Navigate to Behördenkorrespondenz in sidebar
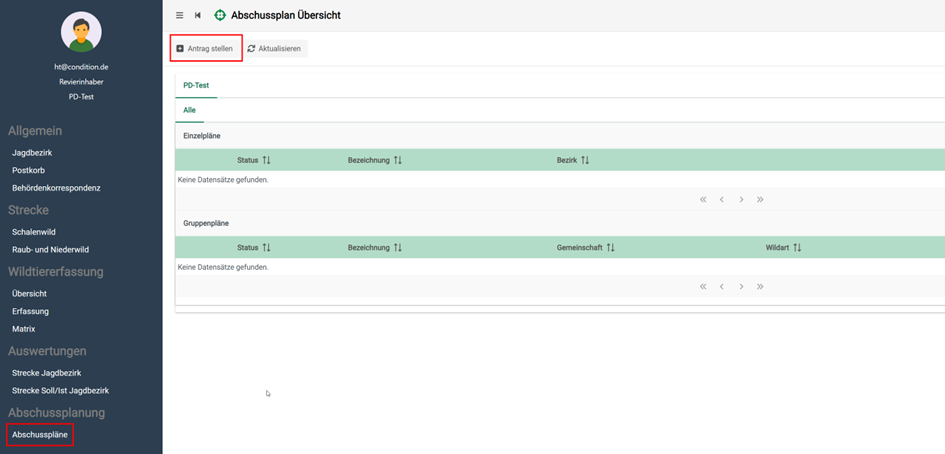Image resolution: width=945 pixels, height=454 pixels. pos(56,188)
